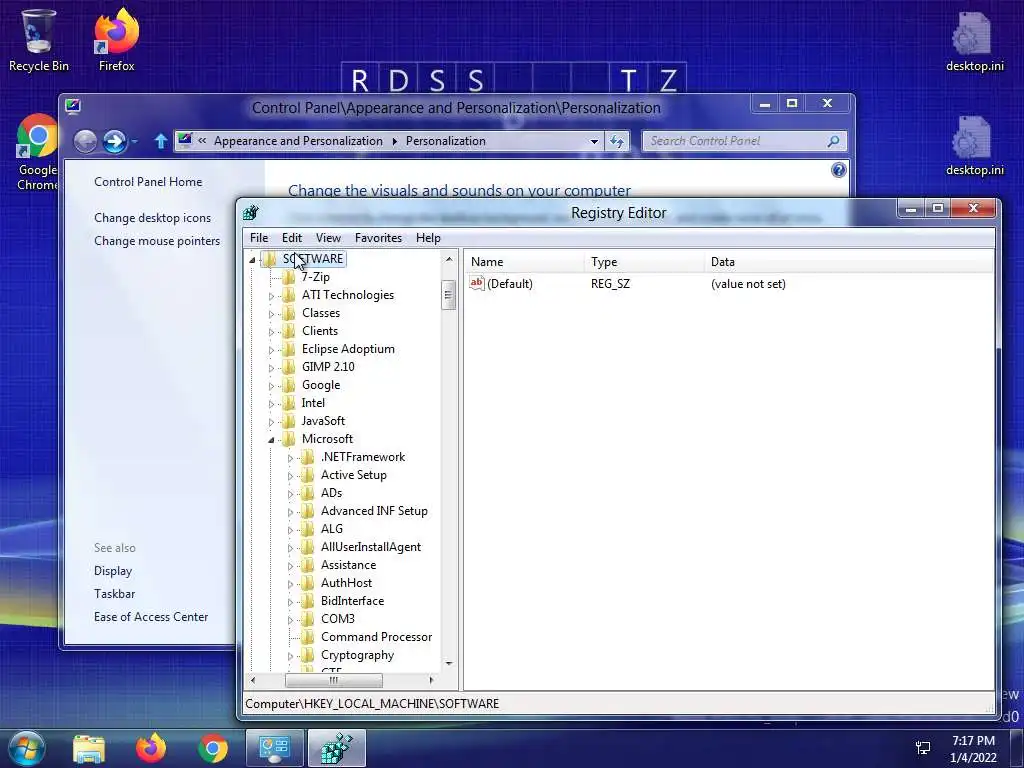Open the View menu
Viewport: 1024px width, 768px height.
[x=328, y=238]
